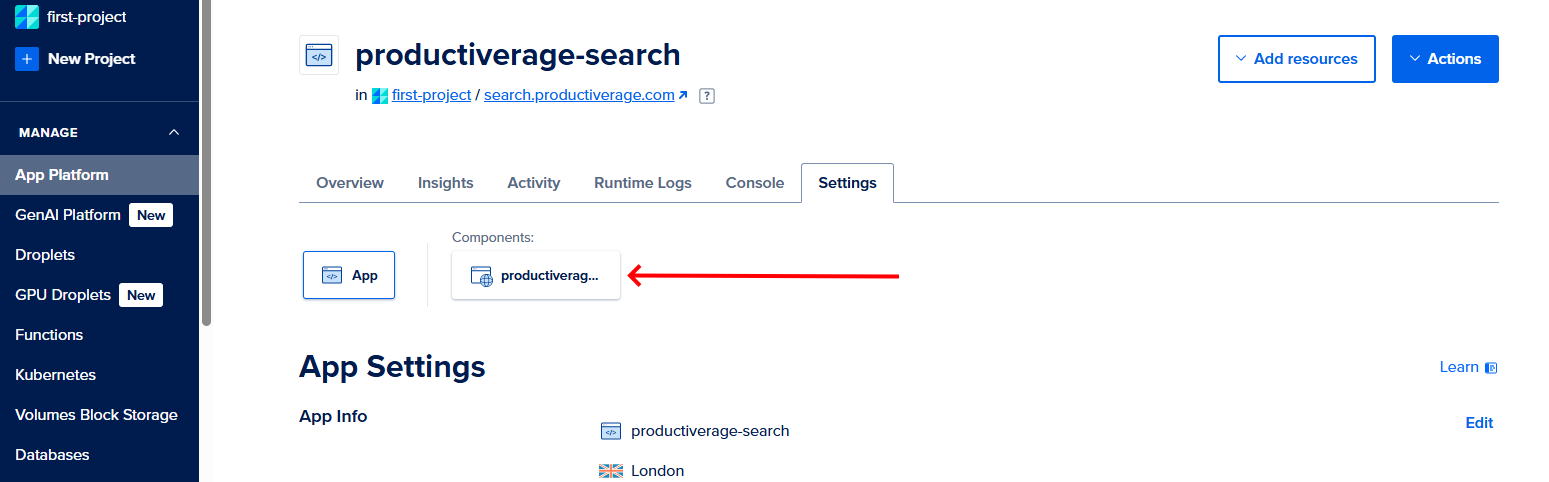The height and width of the screenshot is (482, 1549).
Task: Open the first-project breadcrumb link
Action: (x=429, y=96)
